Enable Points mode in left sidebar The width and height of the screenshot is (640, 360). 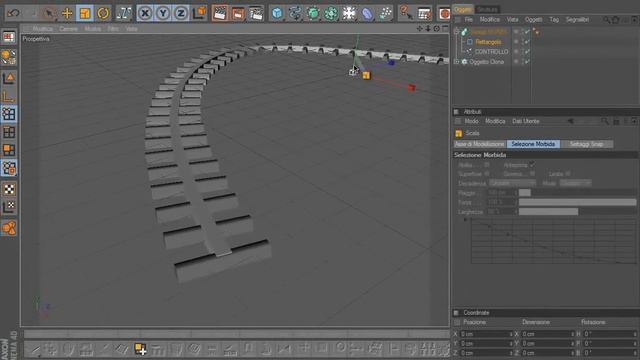click(9, 114)
